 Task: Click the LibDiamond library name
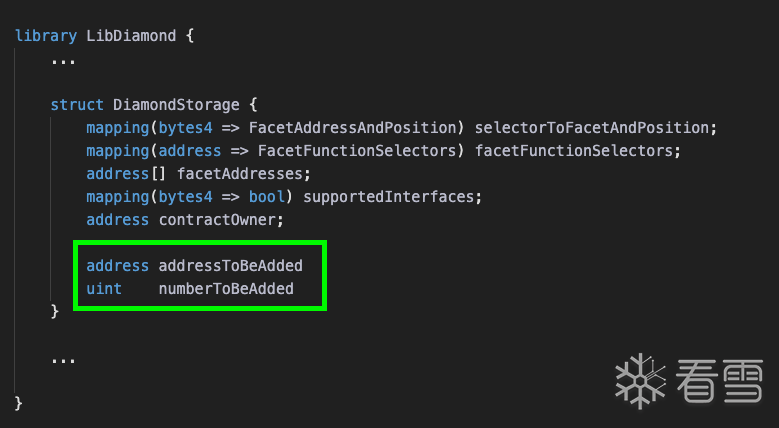pyautogui.click(x=126, y=36)
